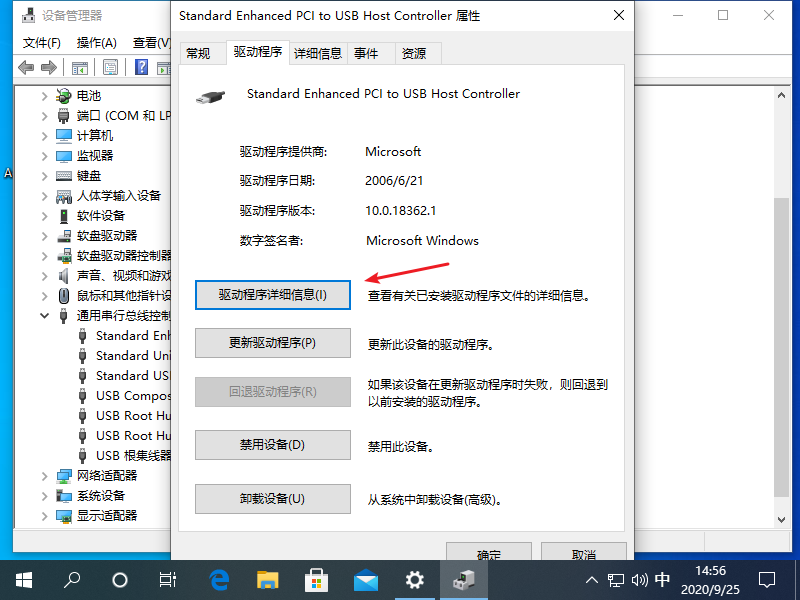Screen dimensions: 800x600
Task: Collapse the 通用串行总线控制器 tree branch
Action: [x=44, y=315]
